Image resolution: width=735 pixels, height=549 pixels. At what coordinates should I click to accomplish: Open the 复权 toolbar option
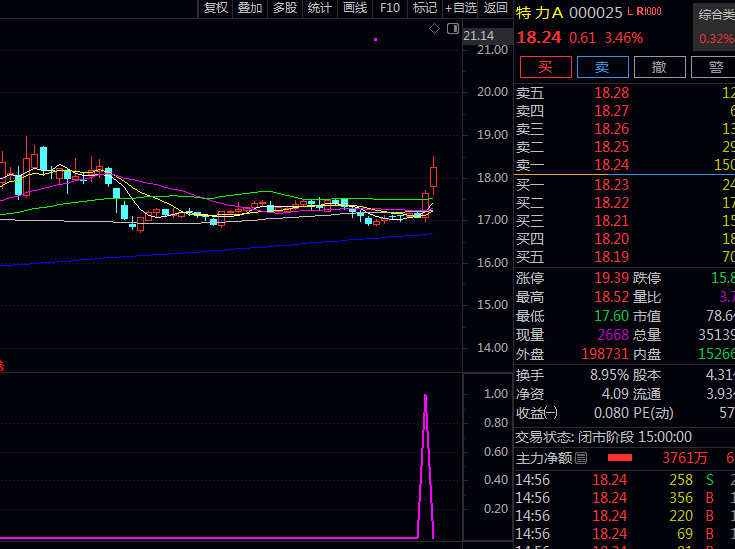[216, 8]
